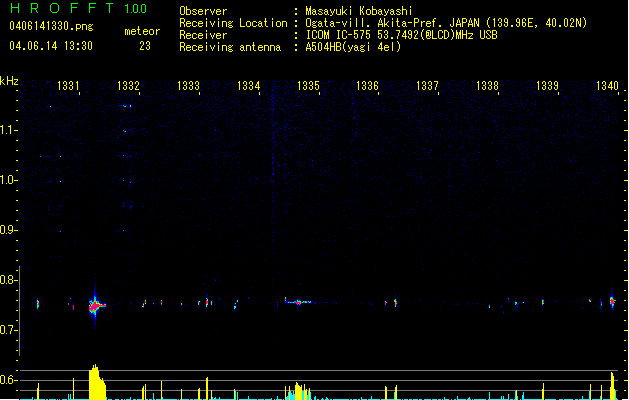Click the Receiving antenna label
Image resolution: width=629 pixels, height=400 pixels.
(230, 47)
